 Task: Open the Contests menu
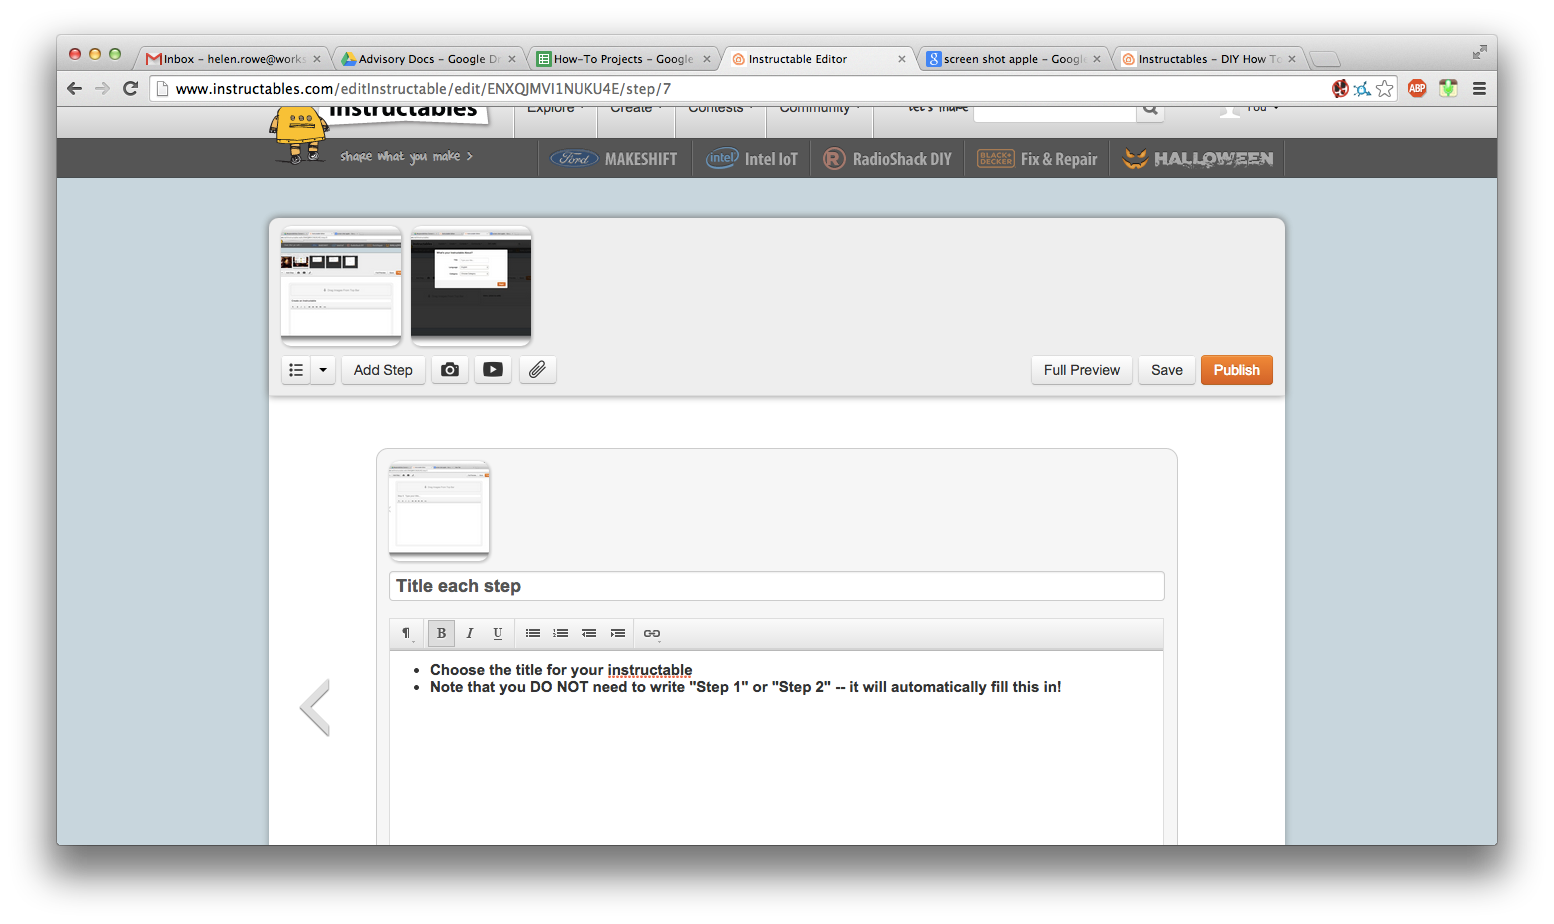click(x=719, y=108)
